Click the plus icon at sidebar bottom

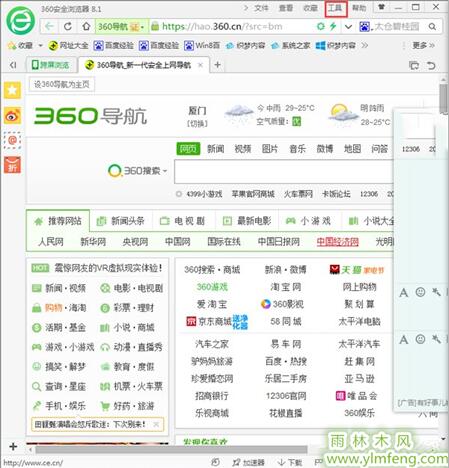click(x=13, y=446)
